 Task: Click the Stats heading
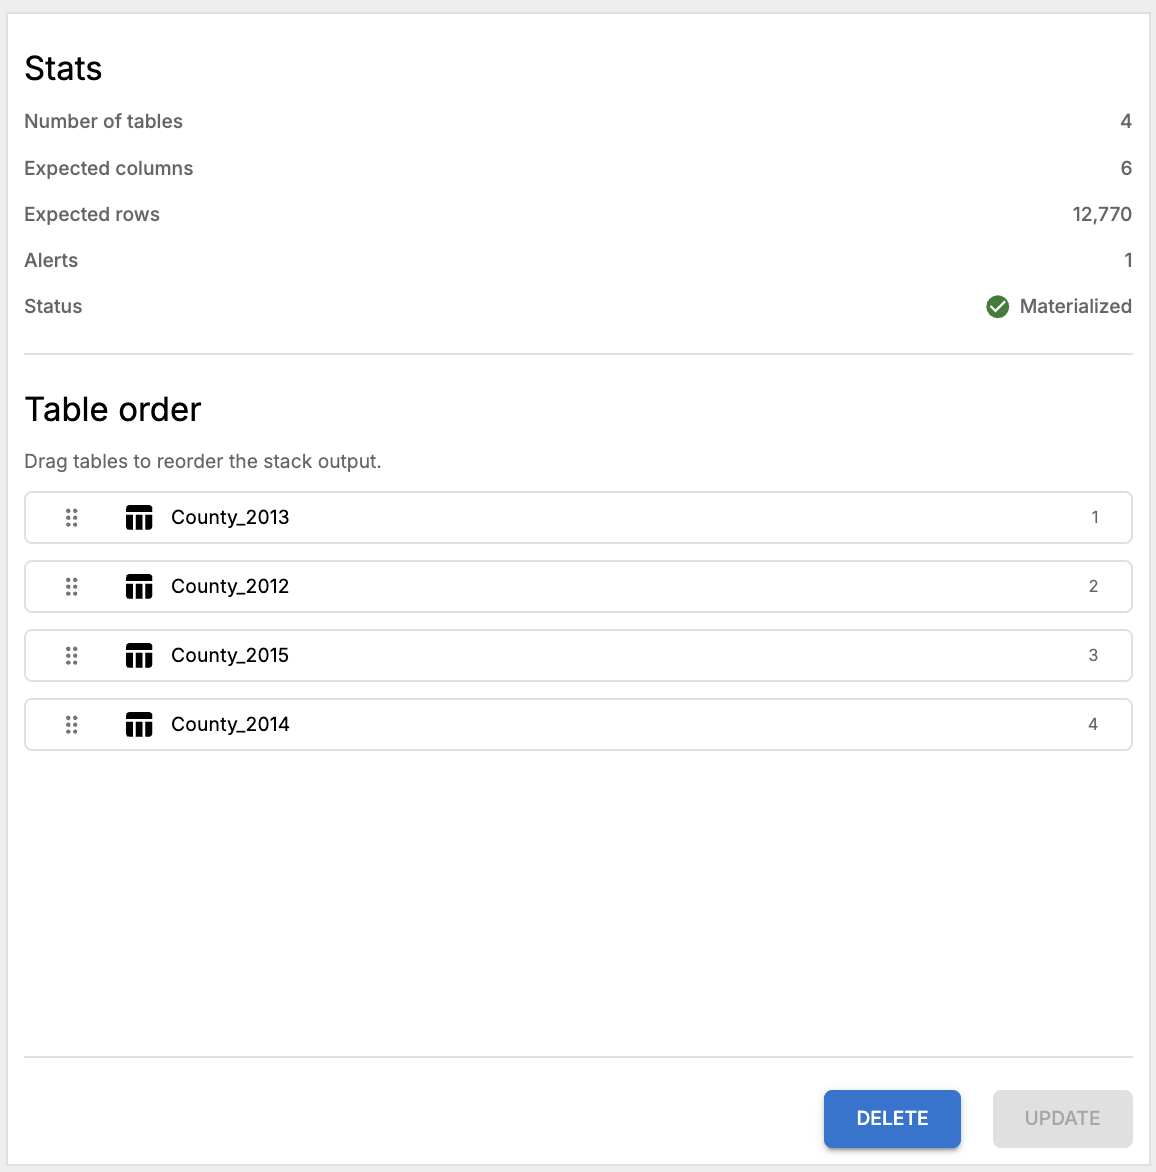pyautogui.click(x=63, y=68)
